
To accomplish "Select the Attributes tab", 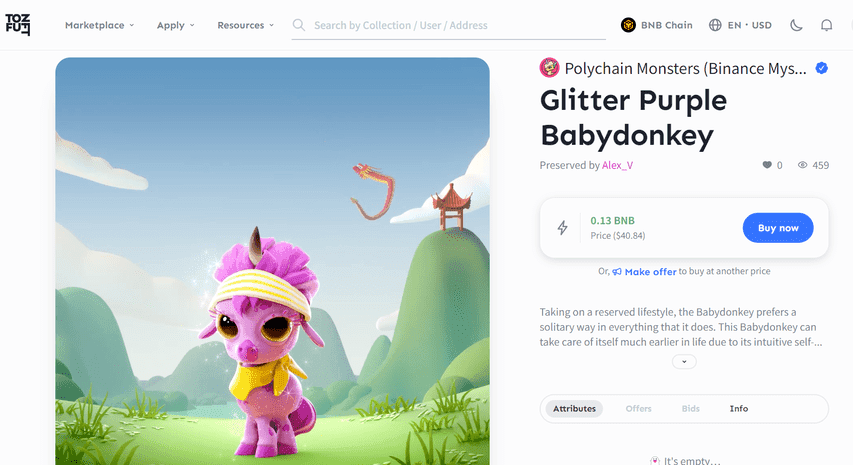I will click(574, 408).
